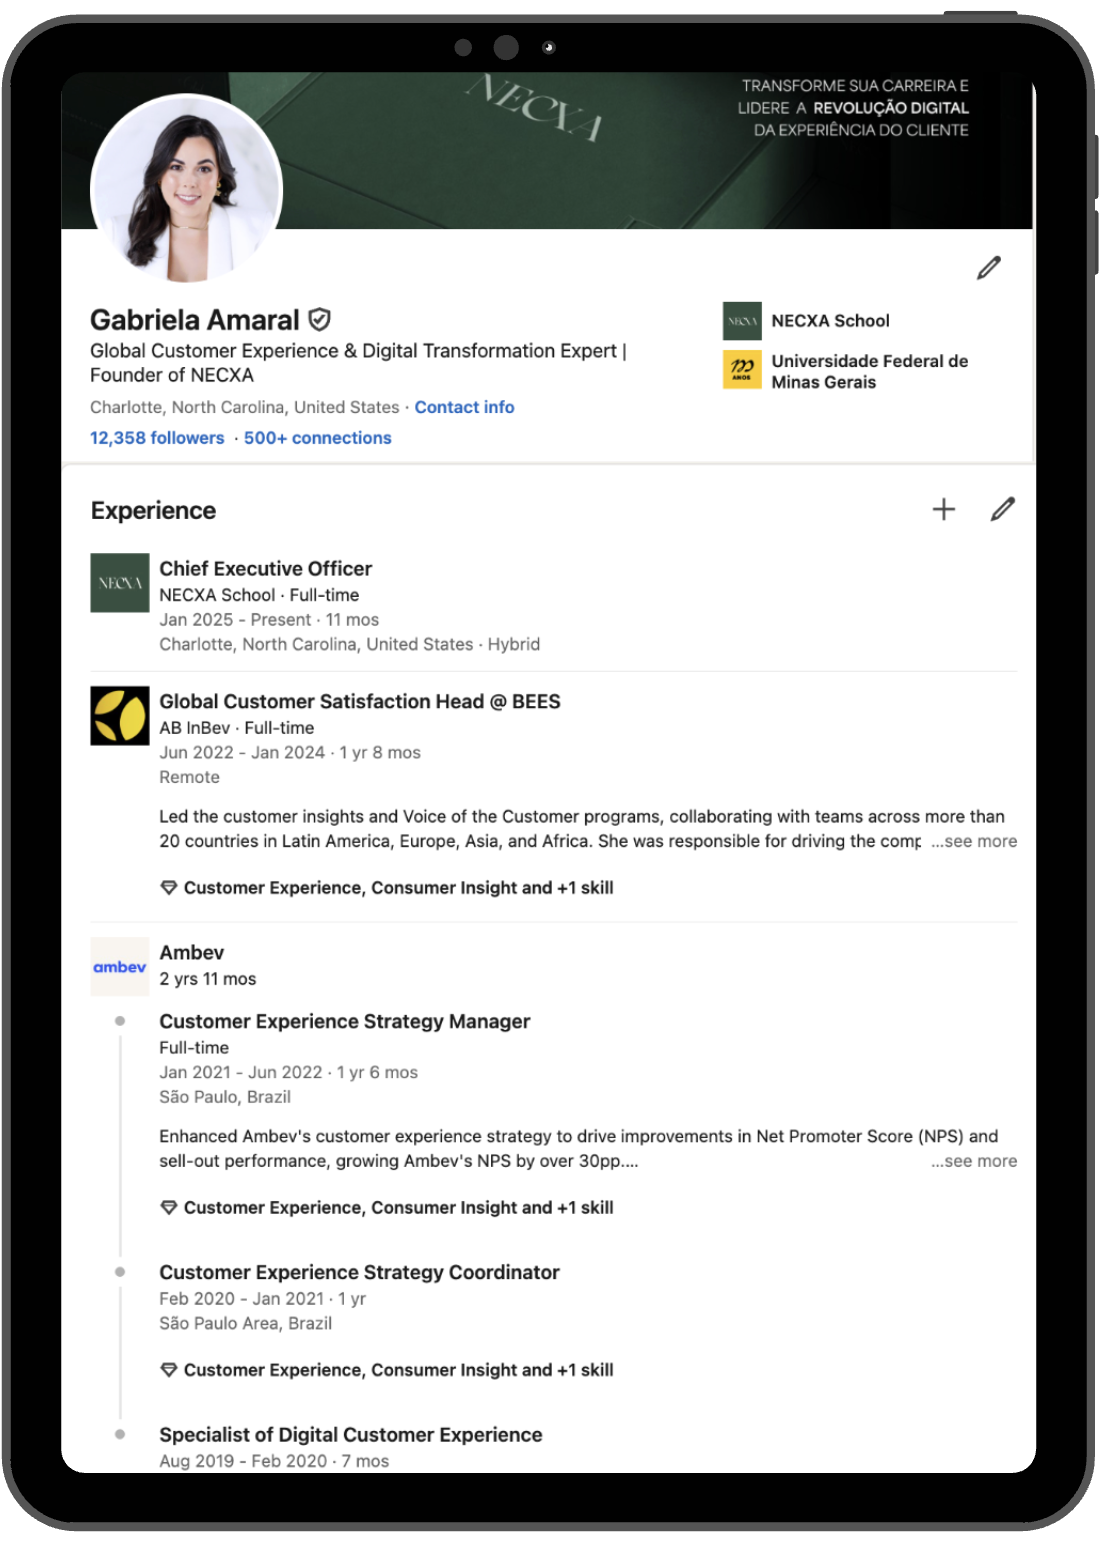Show skills under Strategy Manager role
The image size is (1106, 1544).
397,1208
